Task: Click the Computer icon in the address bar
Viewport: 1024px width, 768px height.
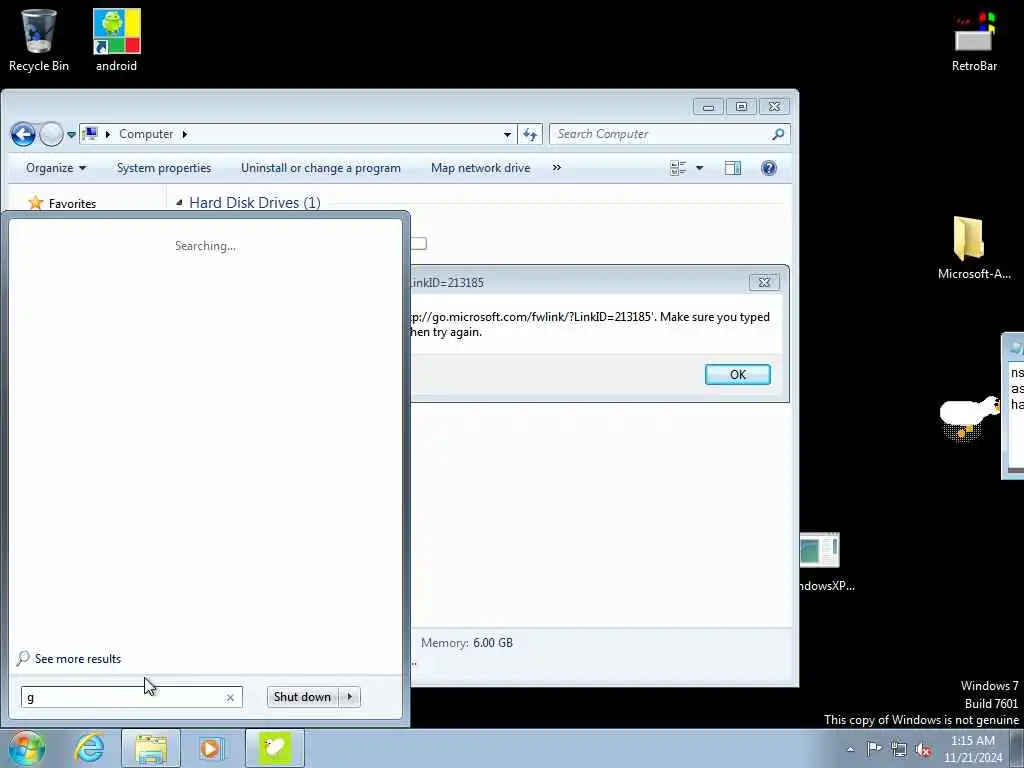Action: 90,134
